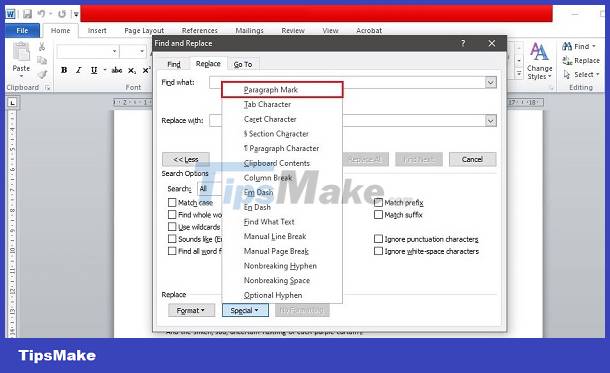The width and height of the screenshot is (610, 373).
Task: Open the underline style dropdown arrow
Action: click(x=105, y=70)
